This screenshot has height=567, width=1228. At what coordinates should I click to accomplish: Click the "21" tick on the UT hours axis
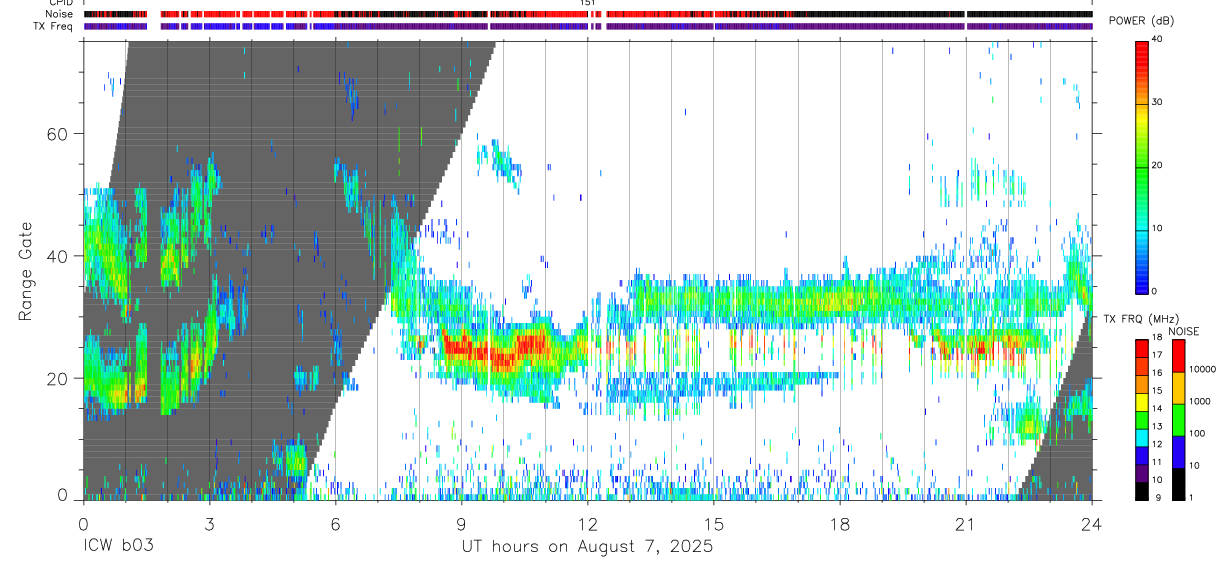pos(966,524)
